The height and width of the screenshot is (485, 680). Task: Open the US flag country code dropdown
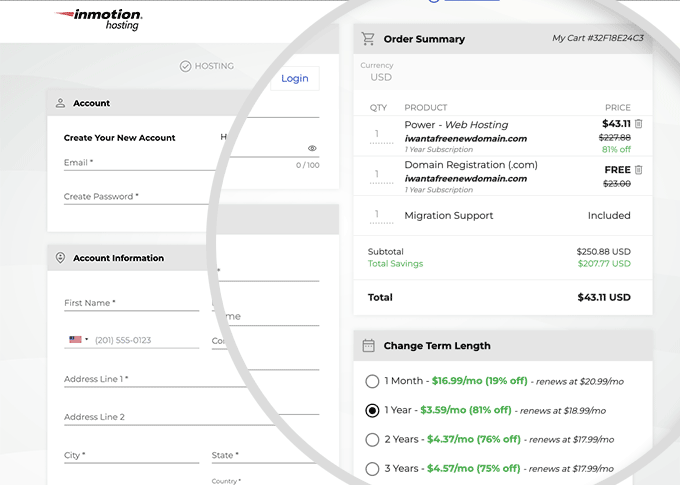[78, 340]
